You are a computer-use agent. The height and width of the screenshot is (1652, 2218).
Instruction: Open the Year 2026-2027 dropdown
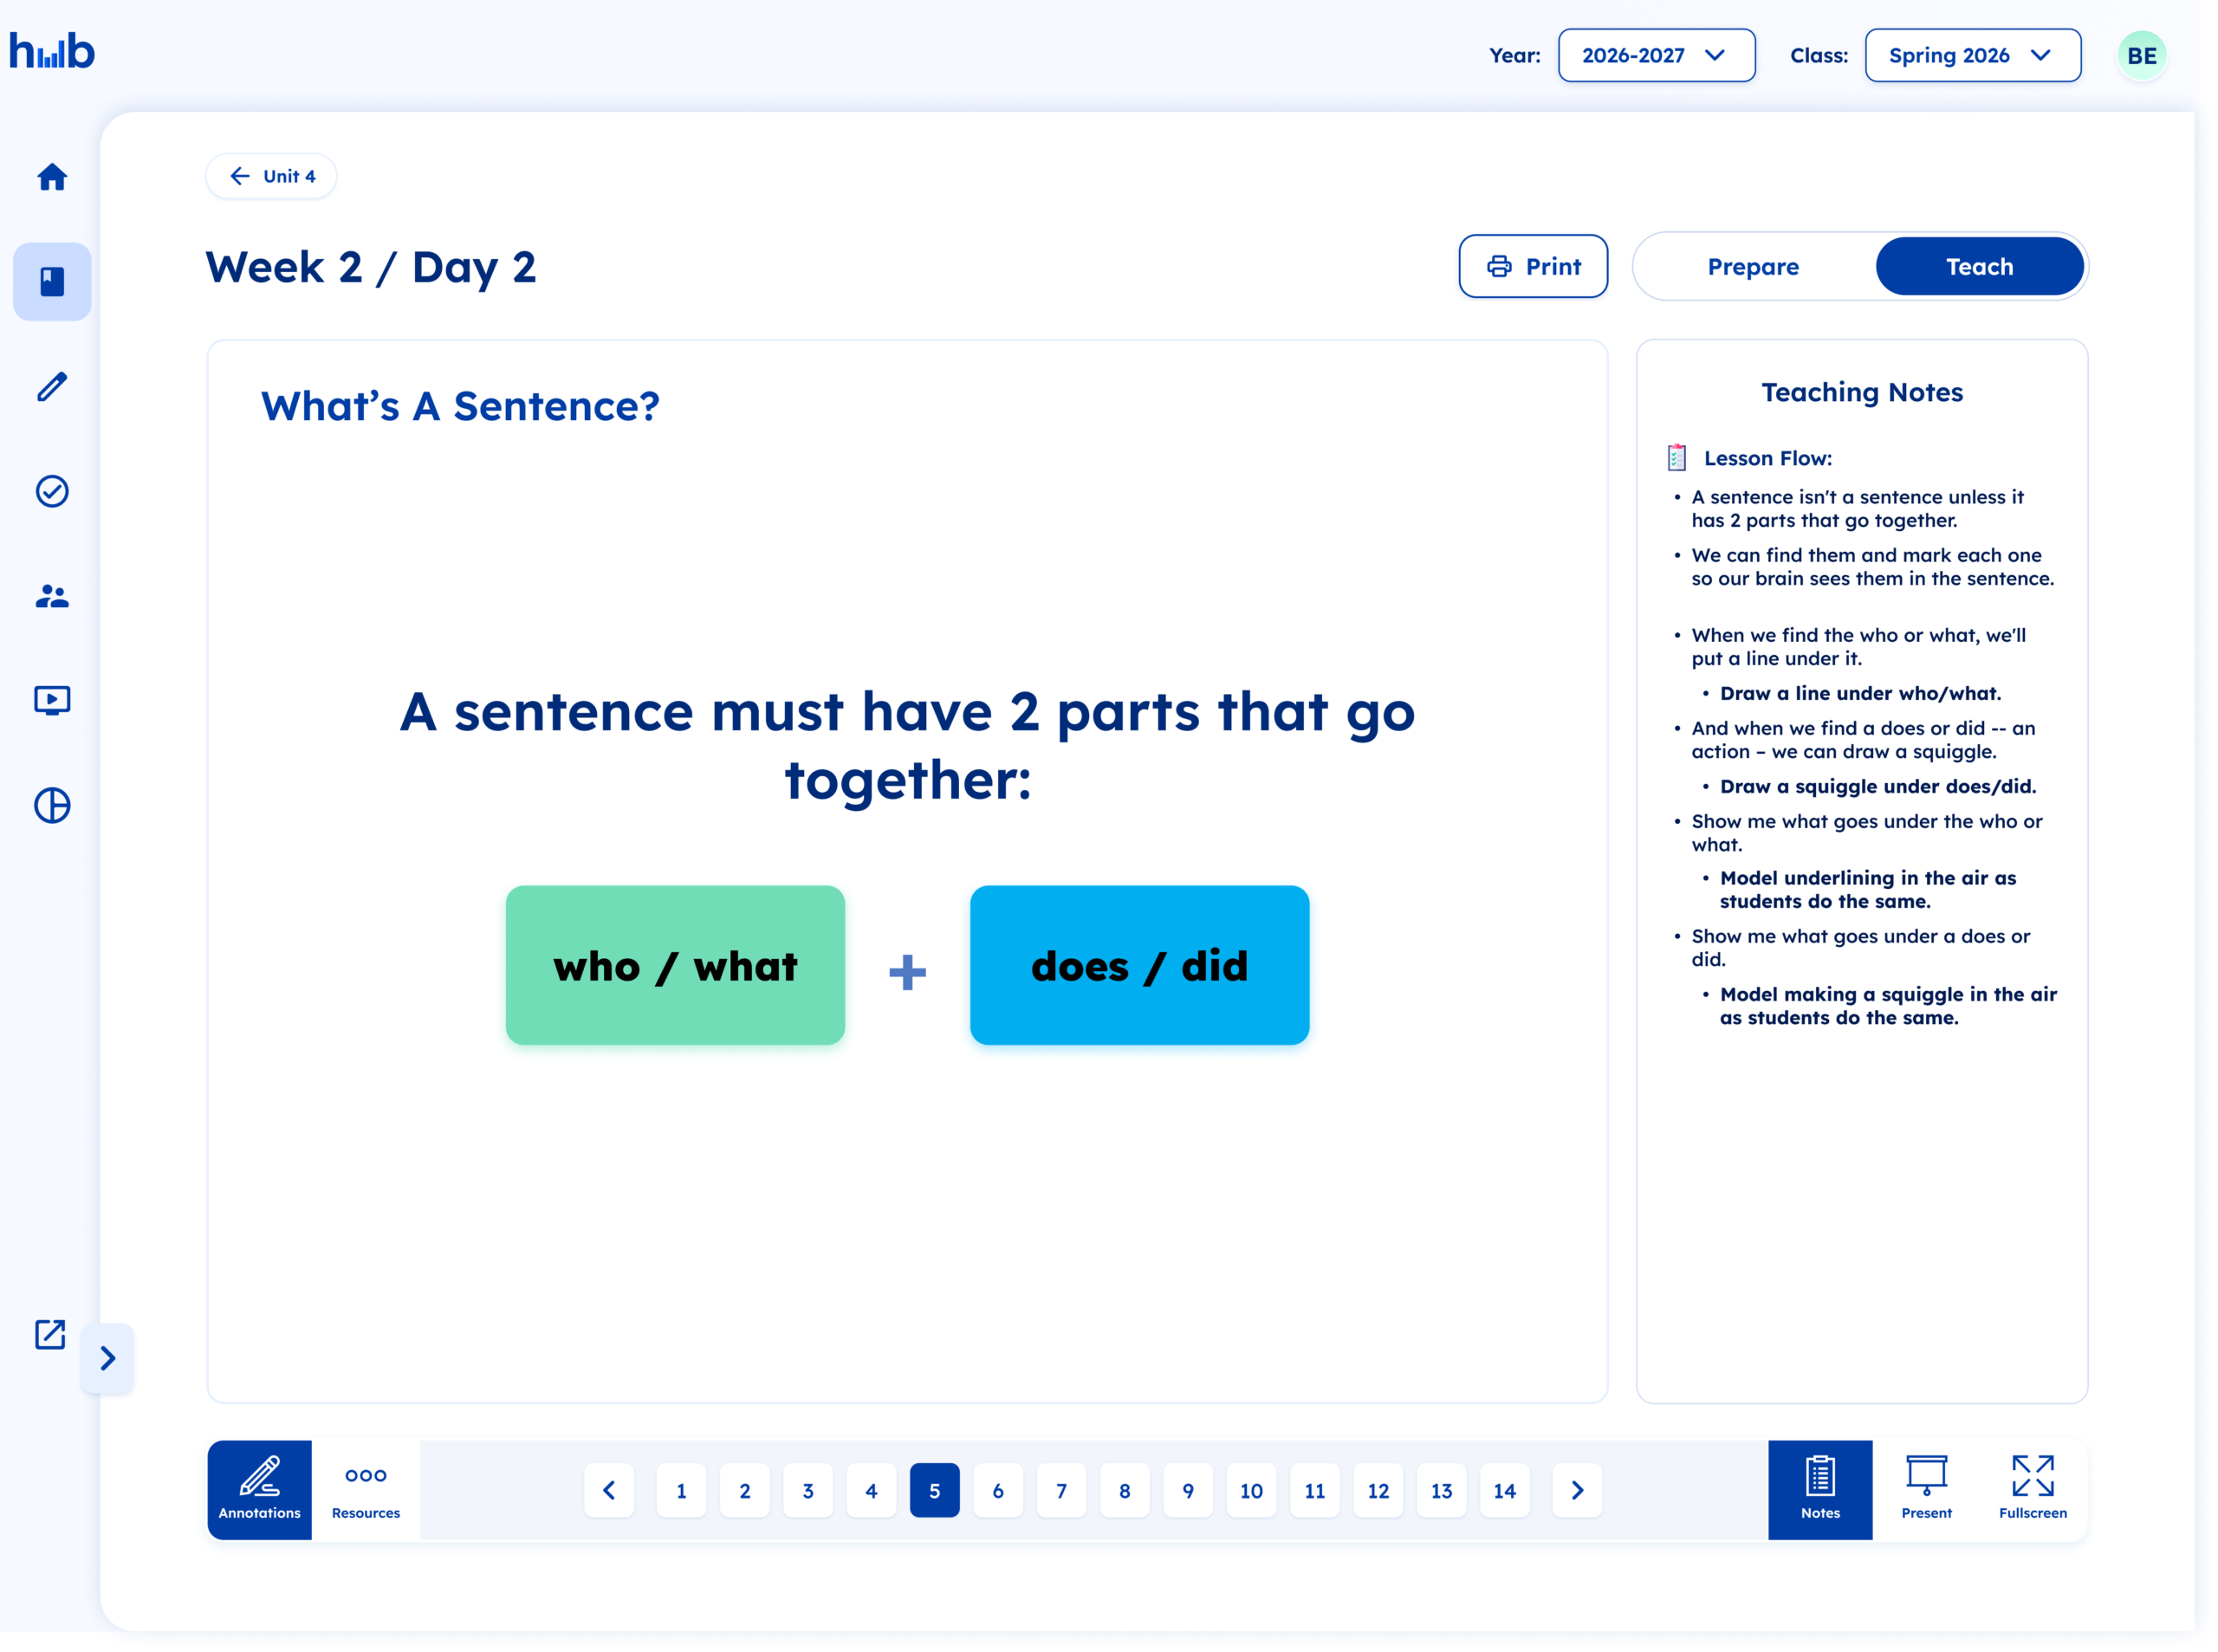[x=1656, y=55]
